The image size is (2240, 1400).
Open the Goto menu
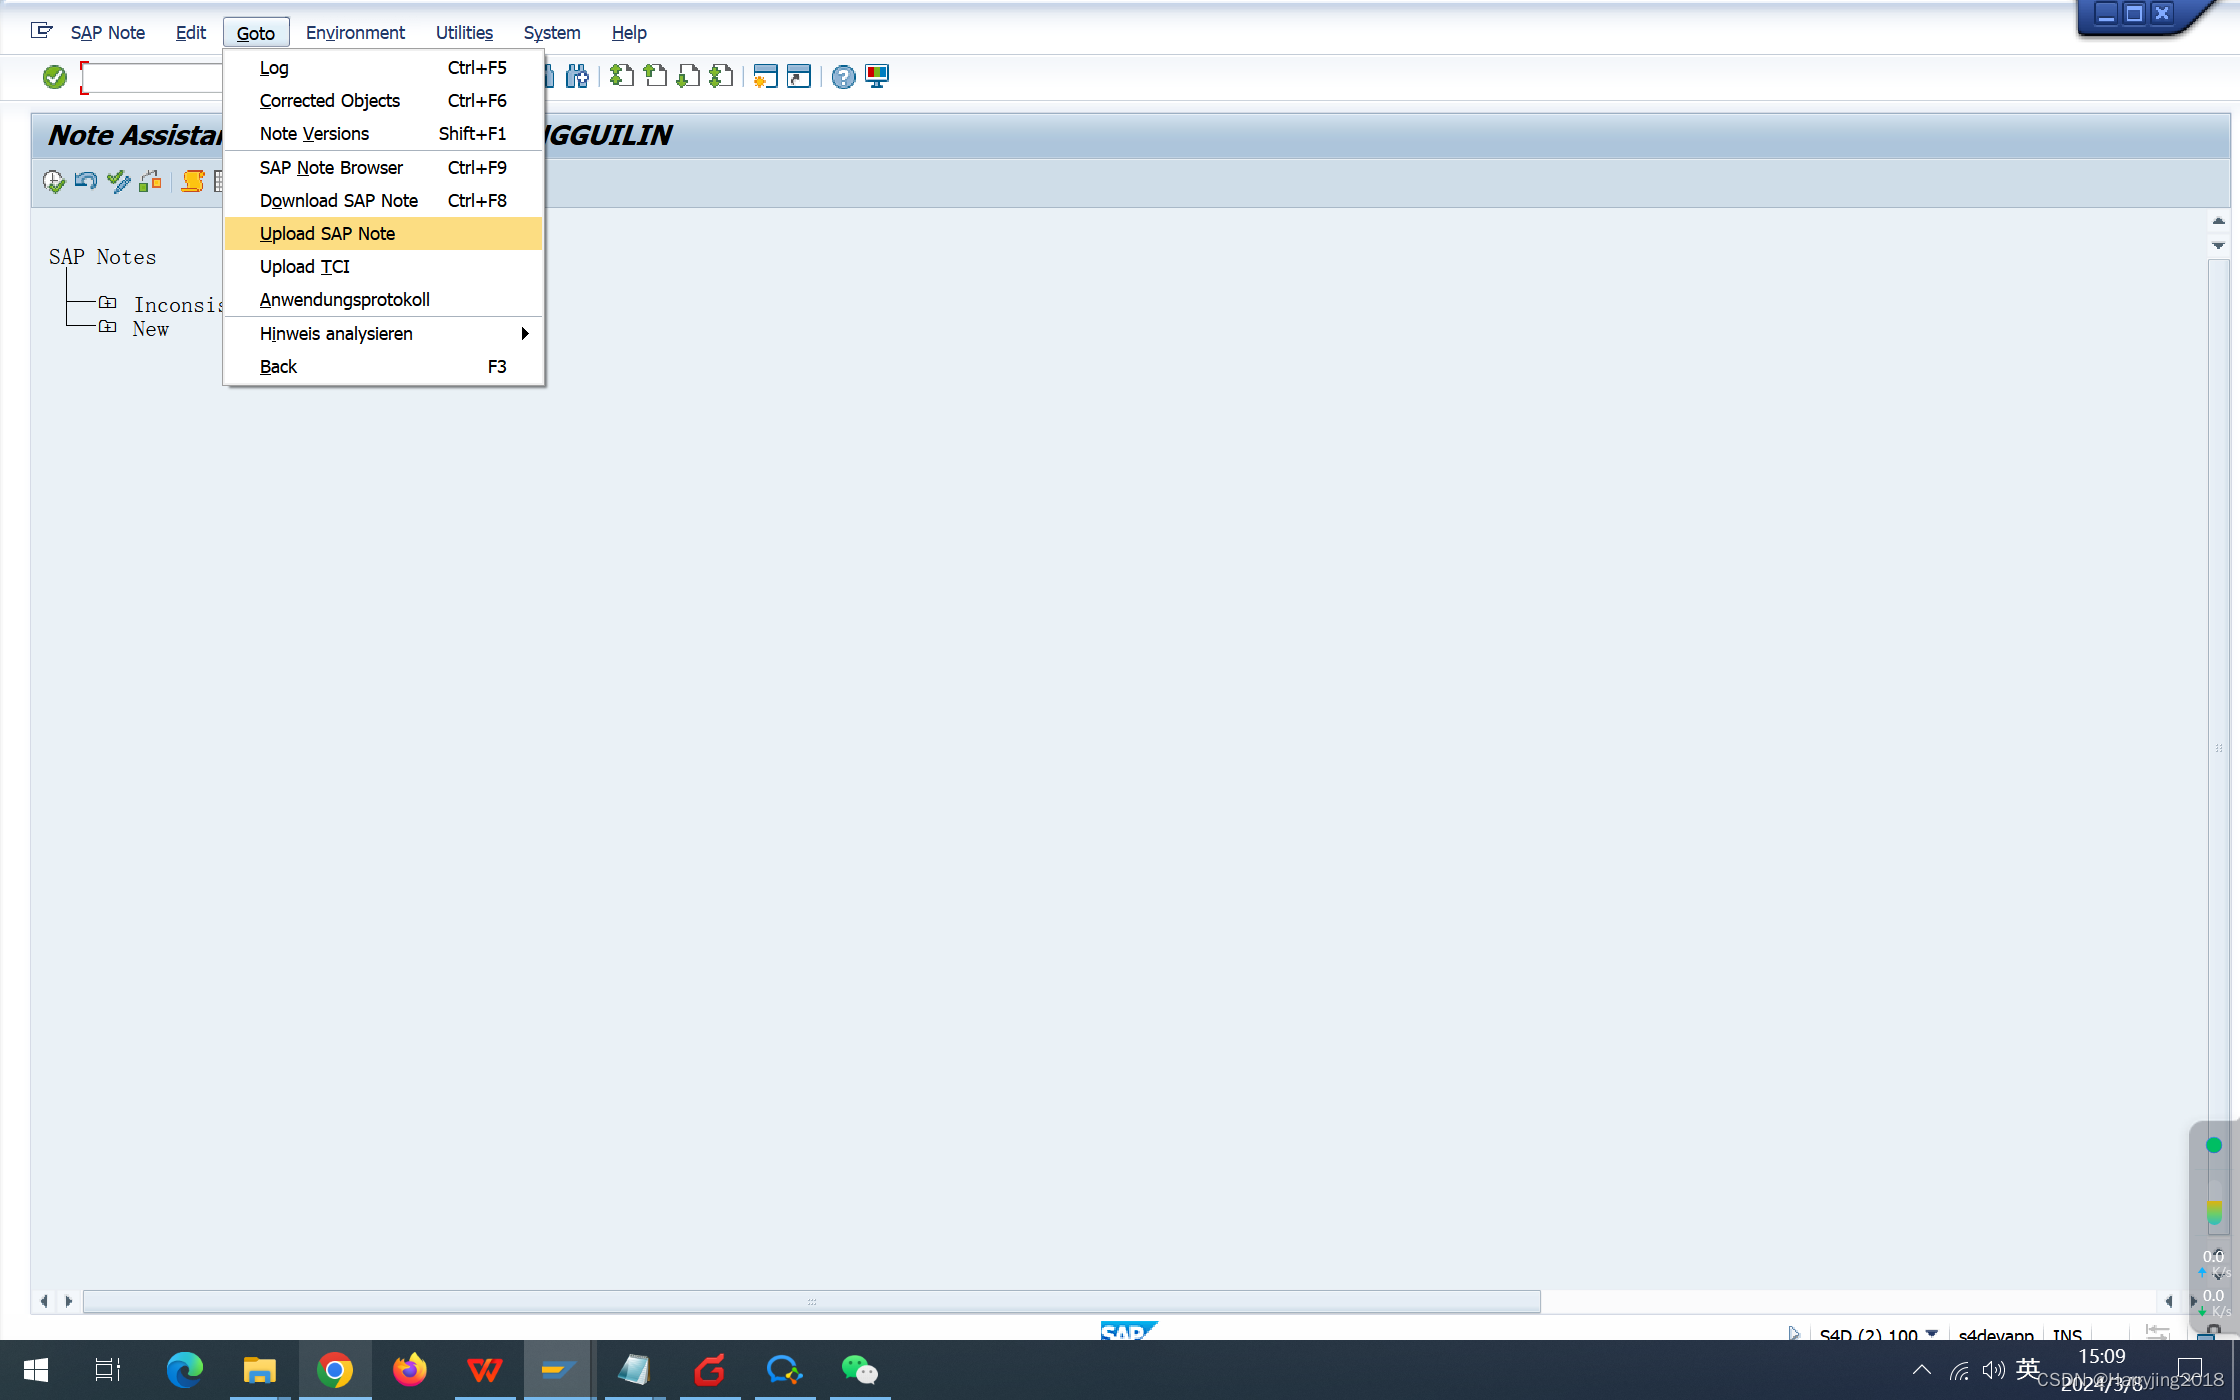tap(256, 32)
